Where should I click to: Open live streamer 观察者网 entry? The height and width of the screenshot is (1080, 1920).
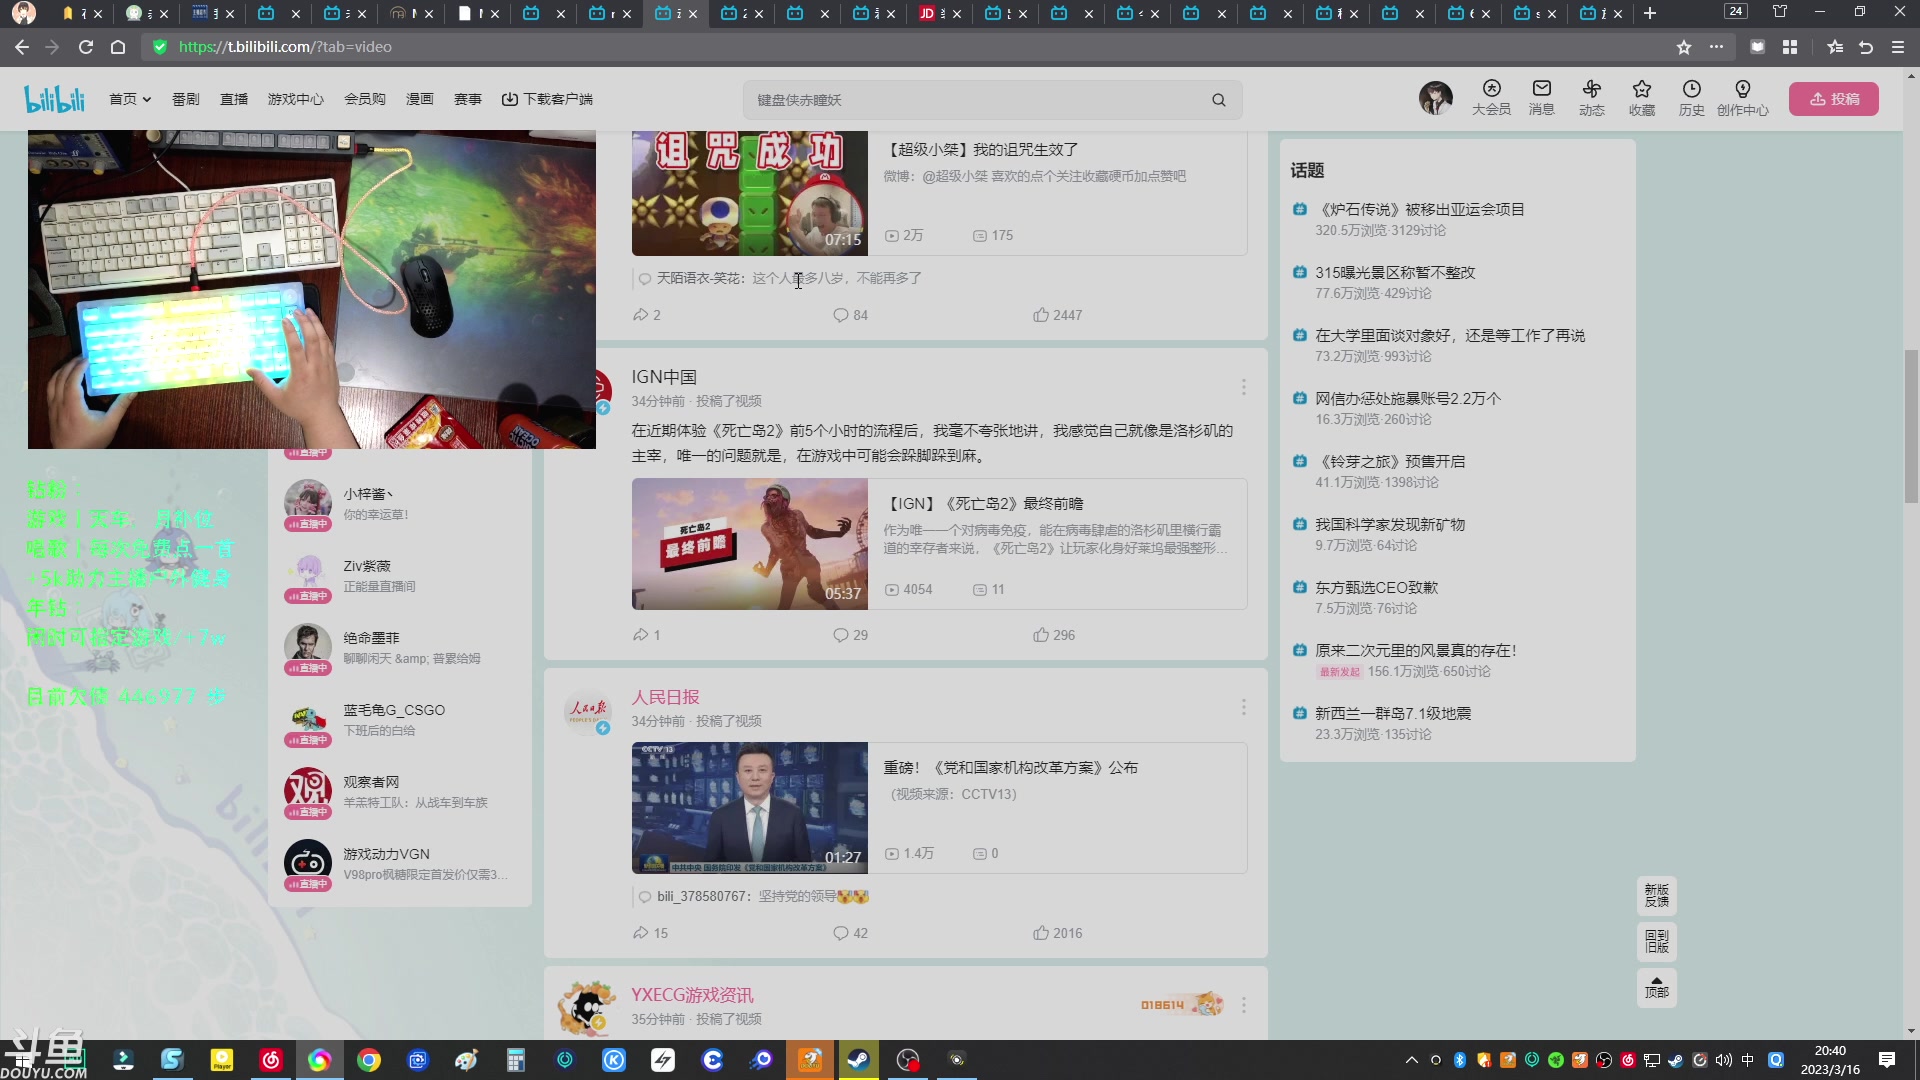[x=400, y=792]
